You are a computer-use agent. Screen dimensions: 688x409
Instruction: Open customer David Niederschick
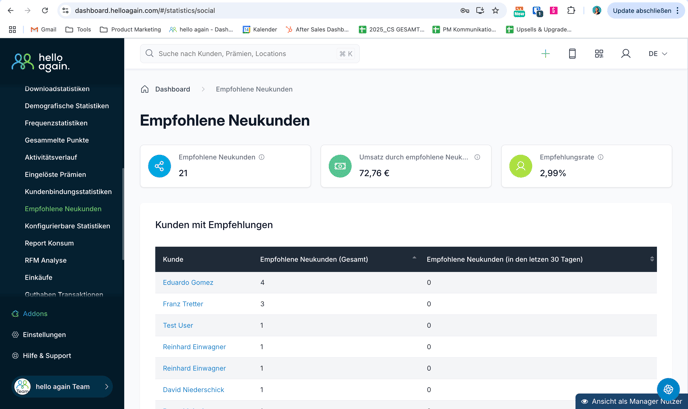193,389
